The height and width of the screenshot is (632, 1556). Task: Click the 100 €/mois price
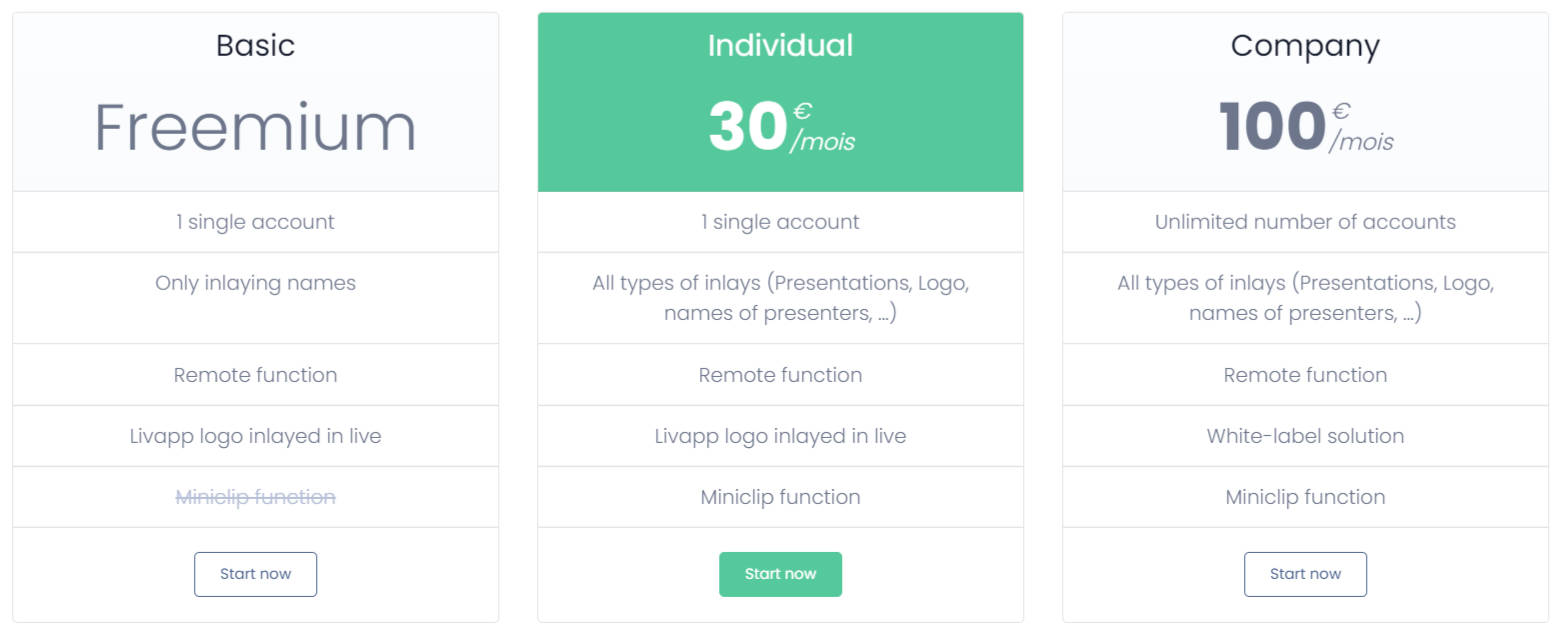tap(1305, 128)
